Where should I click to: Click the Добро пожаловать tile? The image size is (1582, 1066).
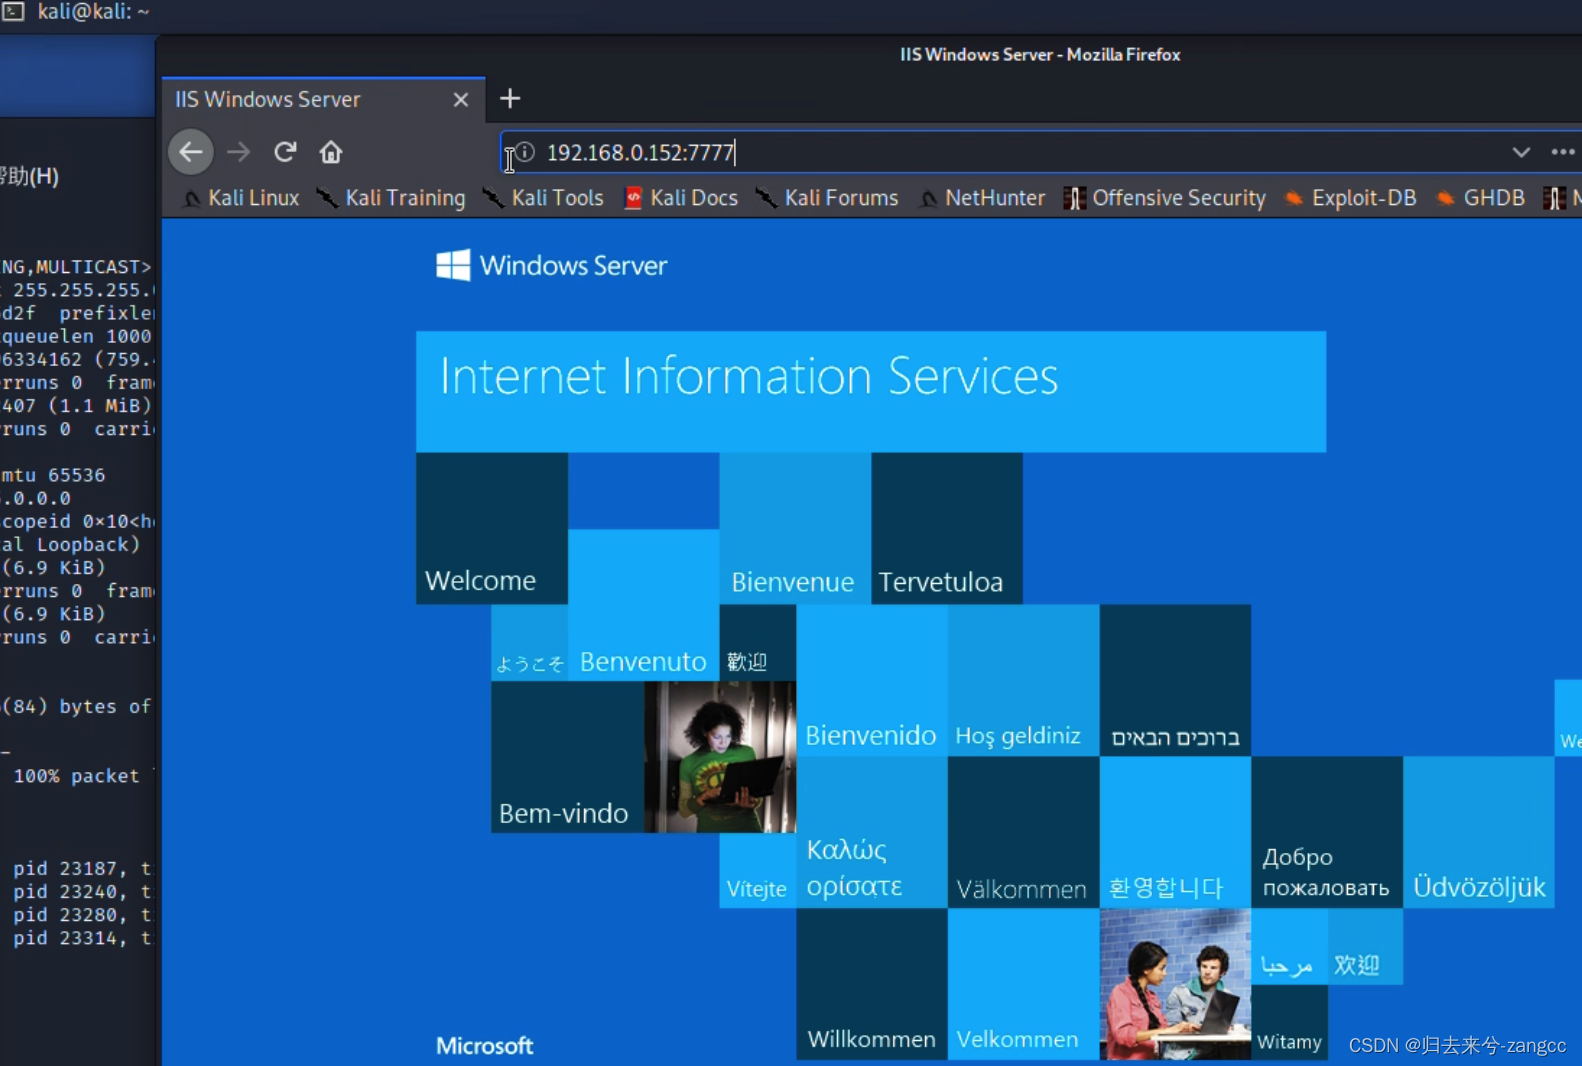1327,832
